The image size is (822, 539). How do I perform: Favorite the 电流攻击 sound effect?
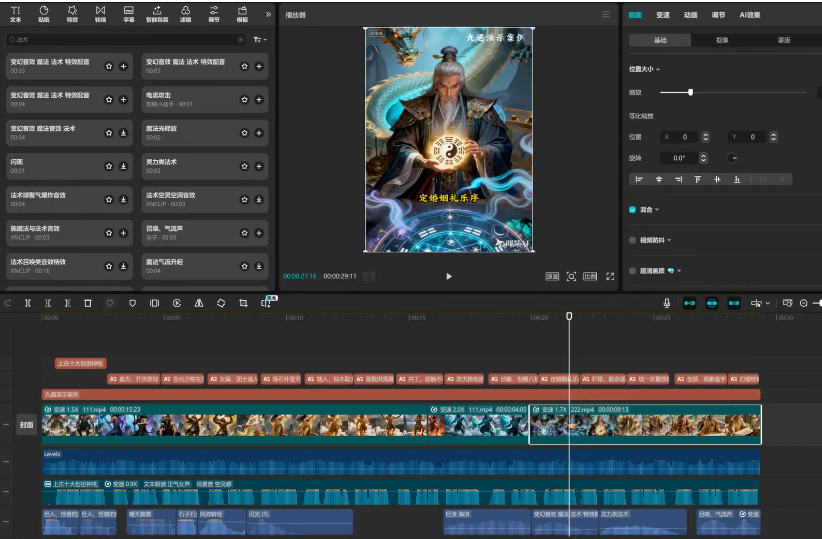(x=245, y=99)
